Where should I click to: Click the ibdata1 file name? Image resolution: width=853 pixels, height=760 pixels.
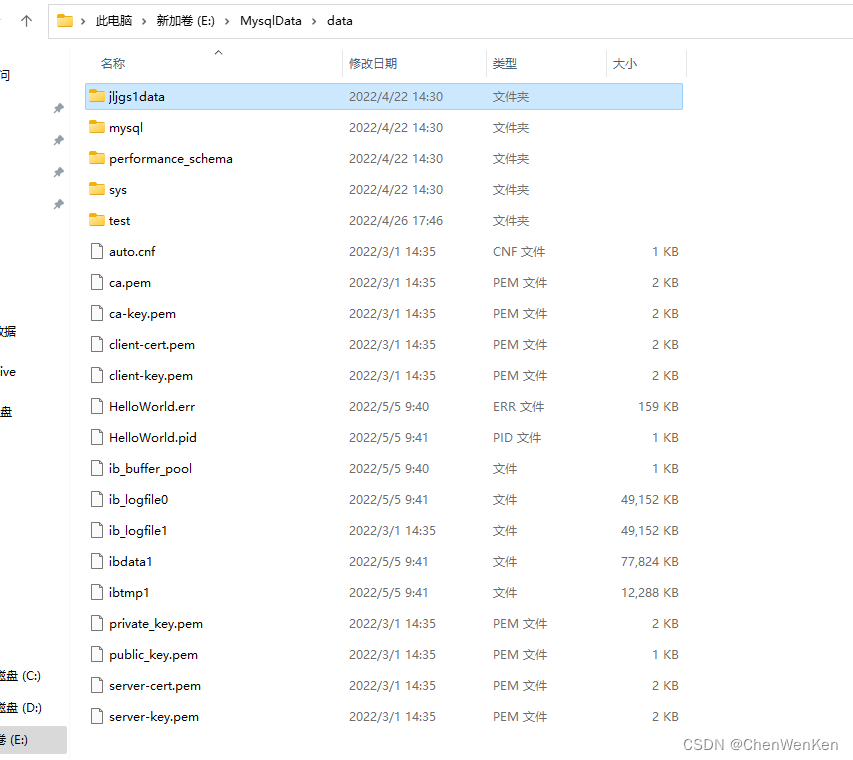(131, 561)
